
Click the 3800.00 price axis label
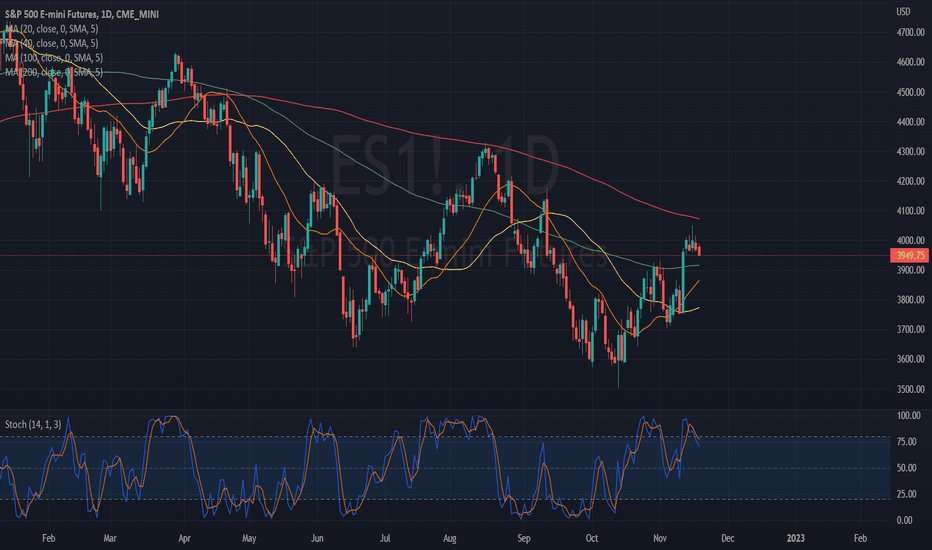[911, 300]
